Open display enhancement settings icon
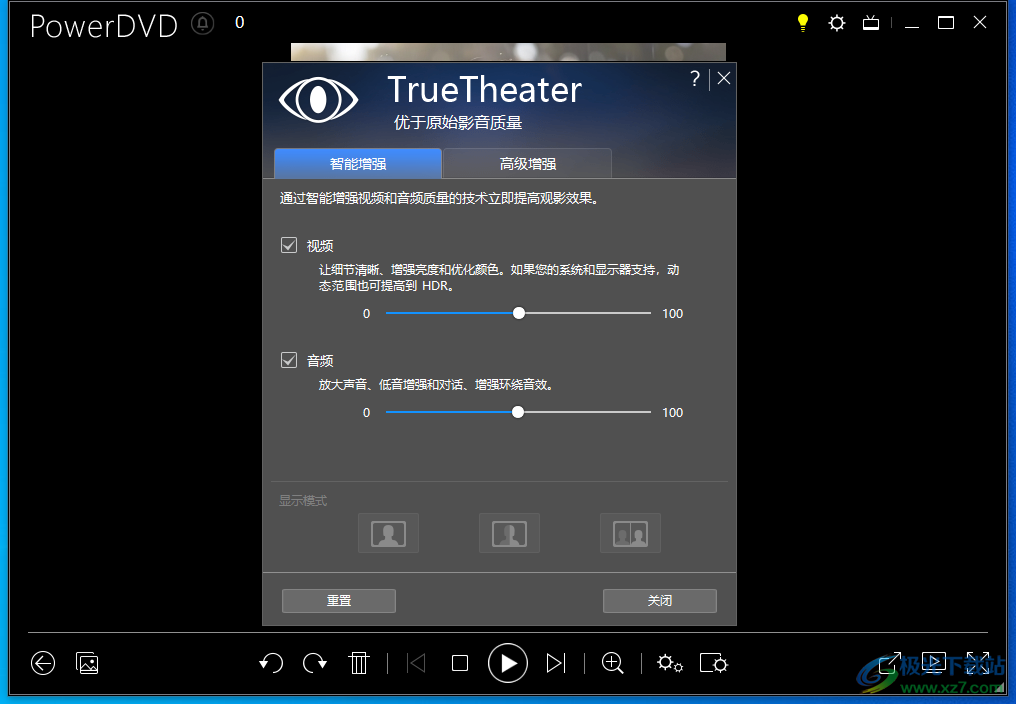Viewport: 1016px width, 704px height. [x=713, y=663]
